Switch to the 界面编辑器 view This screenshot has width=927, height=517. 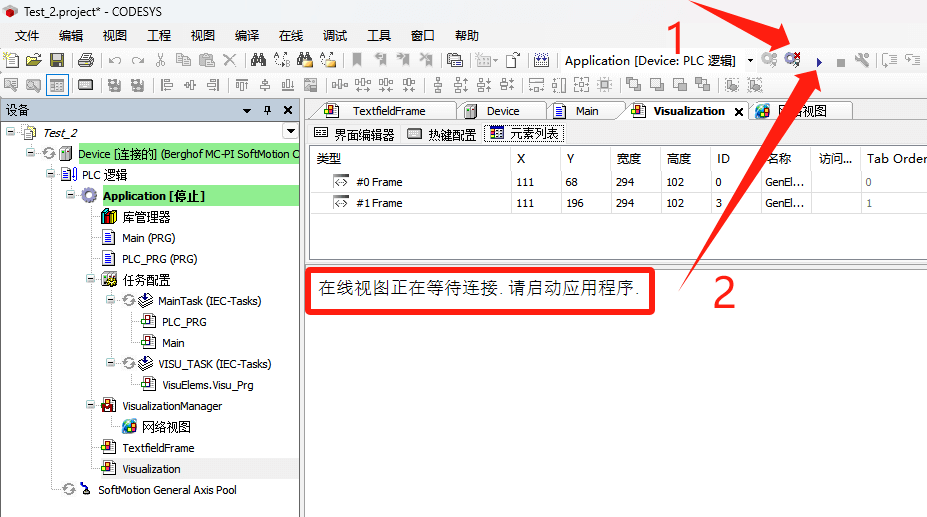tap(355, 134)
